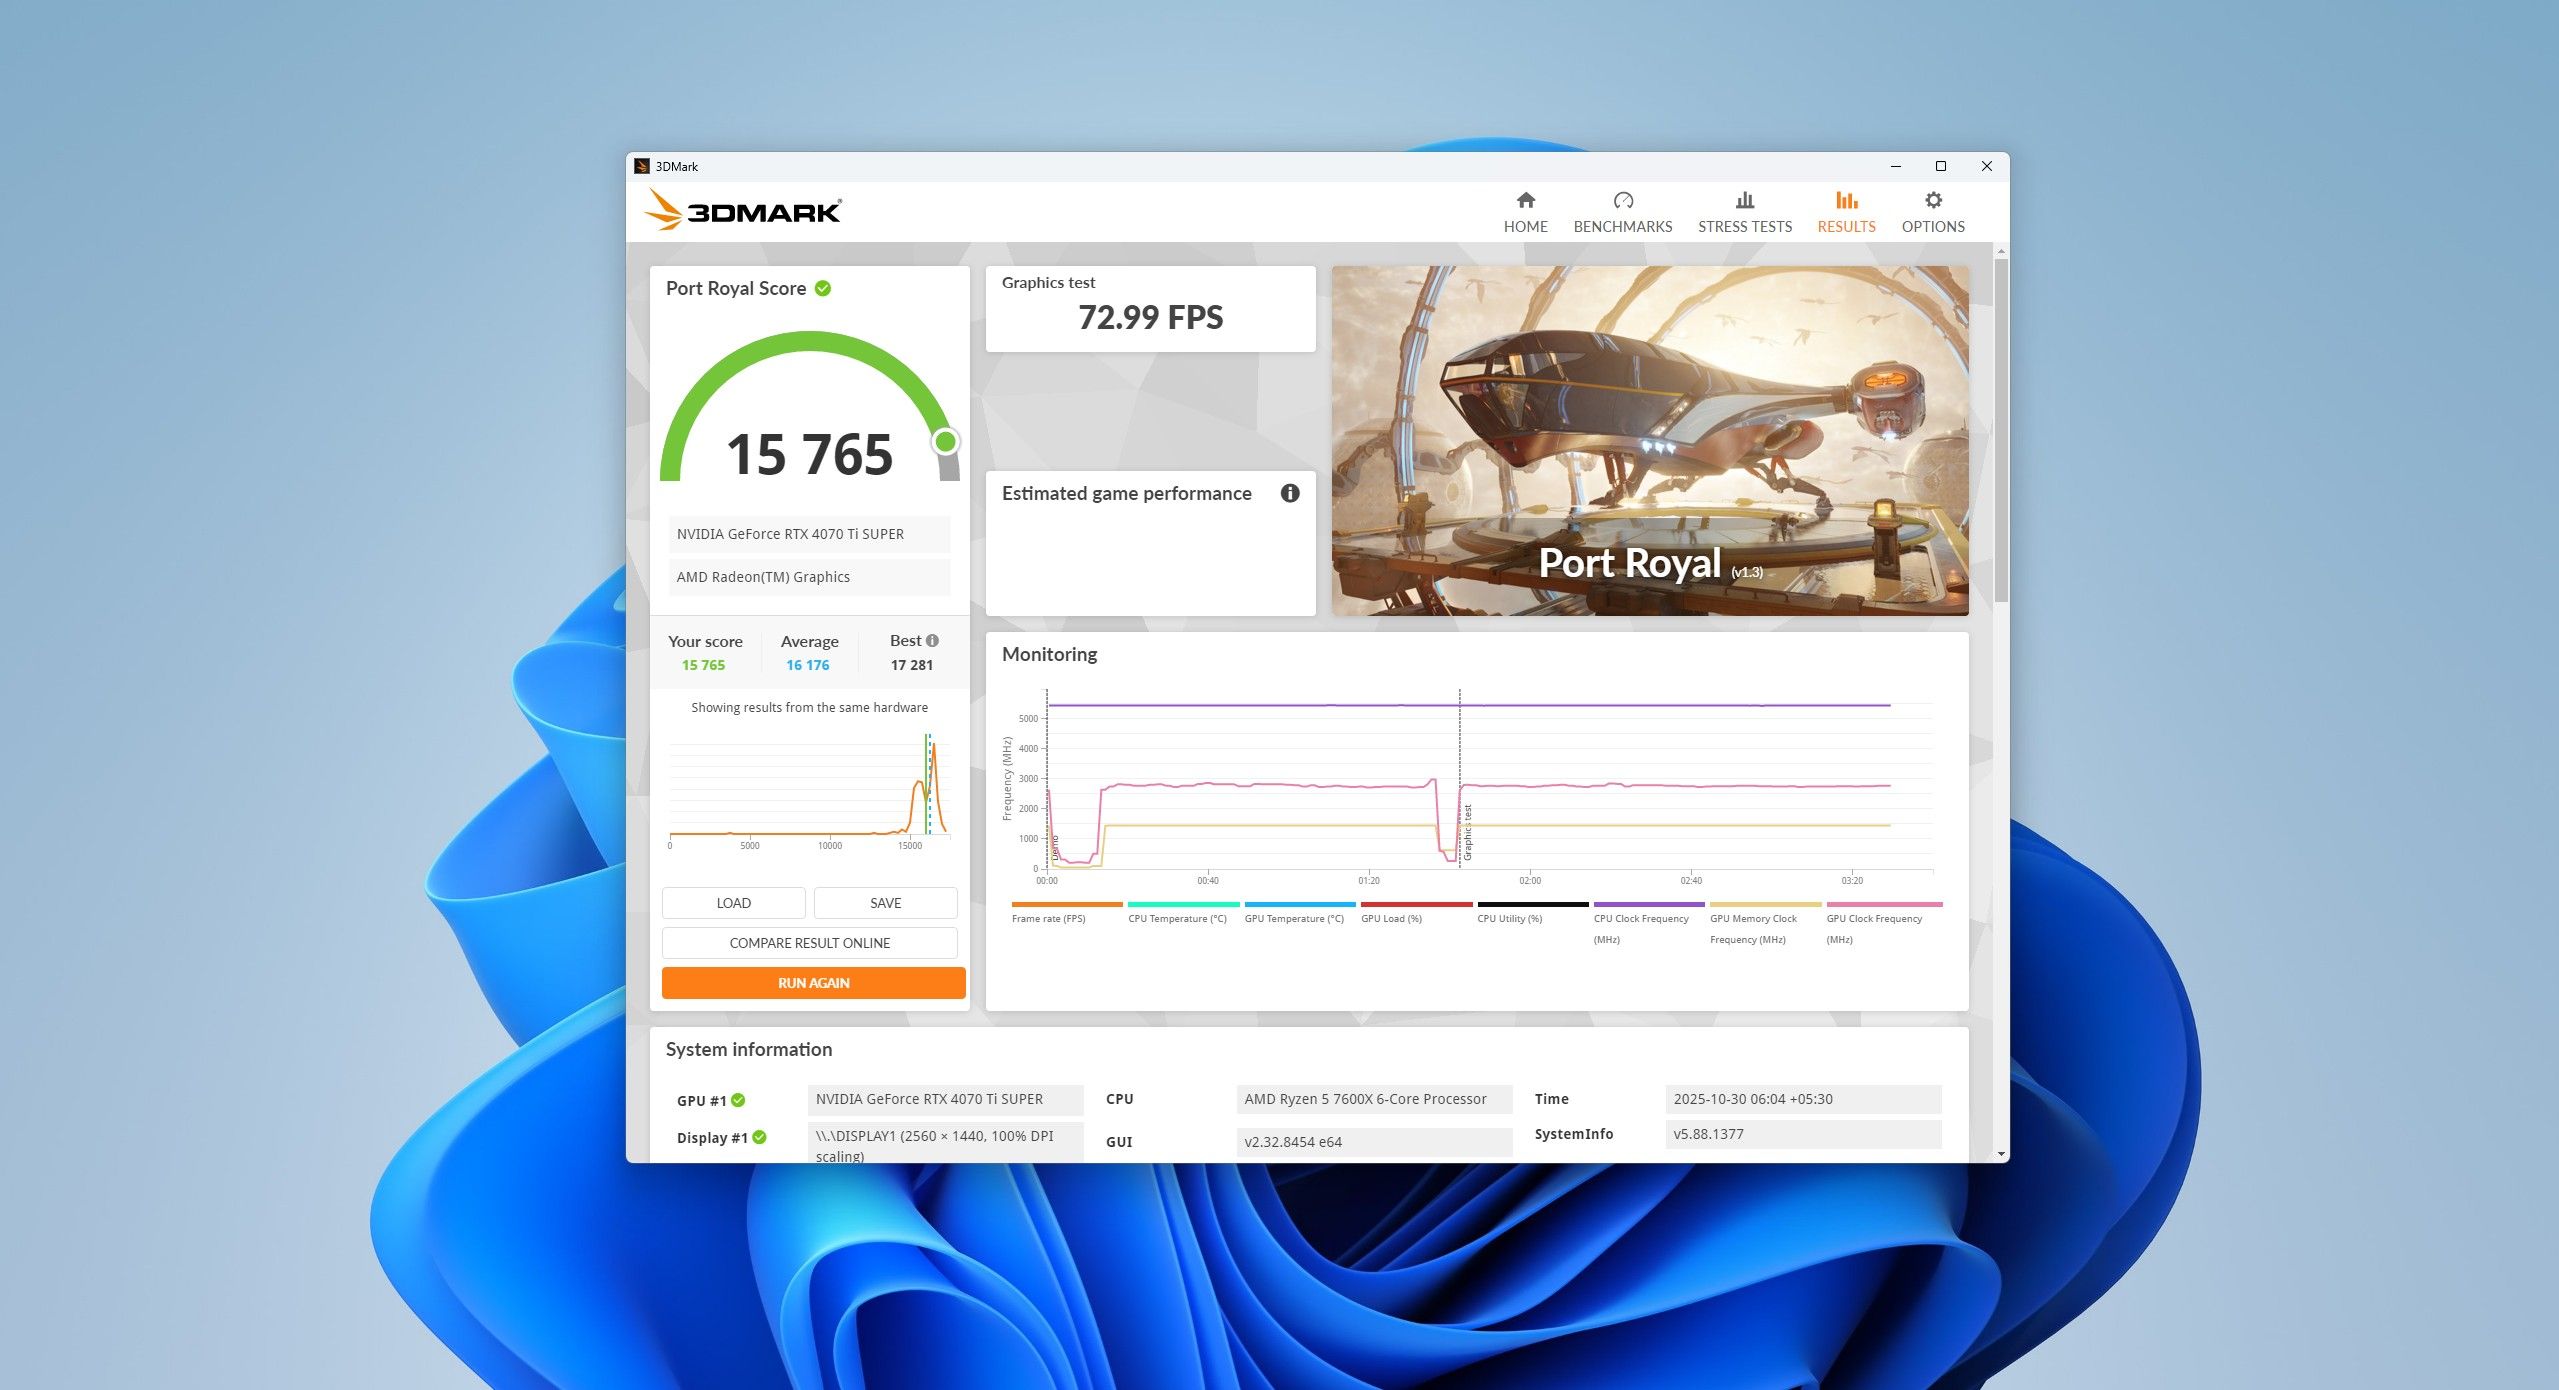Toggle Frame rate (FPS) legend

[x=1066, y=913]
